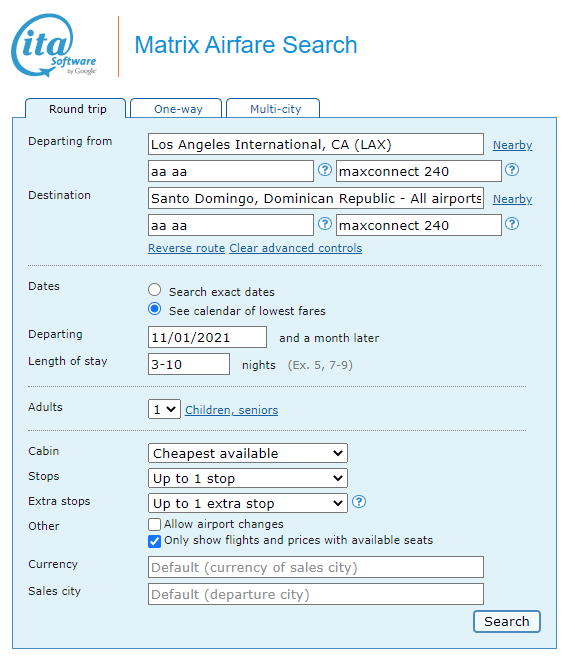Focus the Departing date input field
This screenshot has height=662, width=575.
click(x=207, y=337)
